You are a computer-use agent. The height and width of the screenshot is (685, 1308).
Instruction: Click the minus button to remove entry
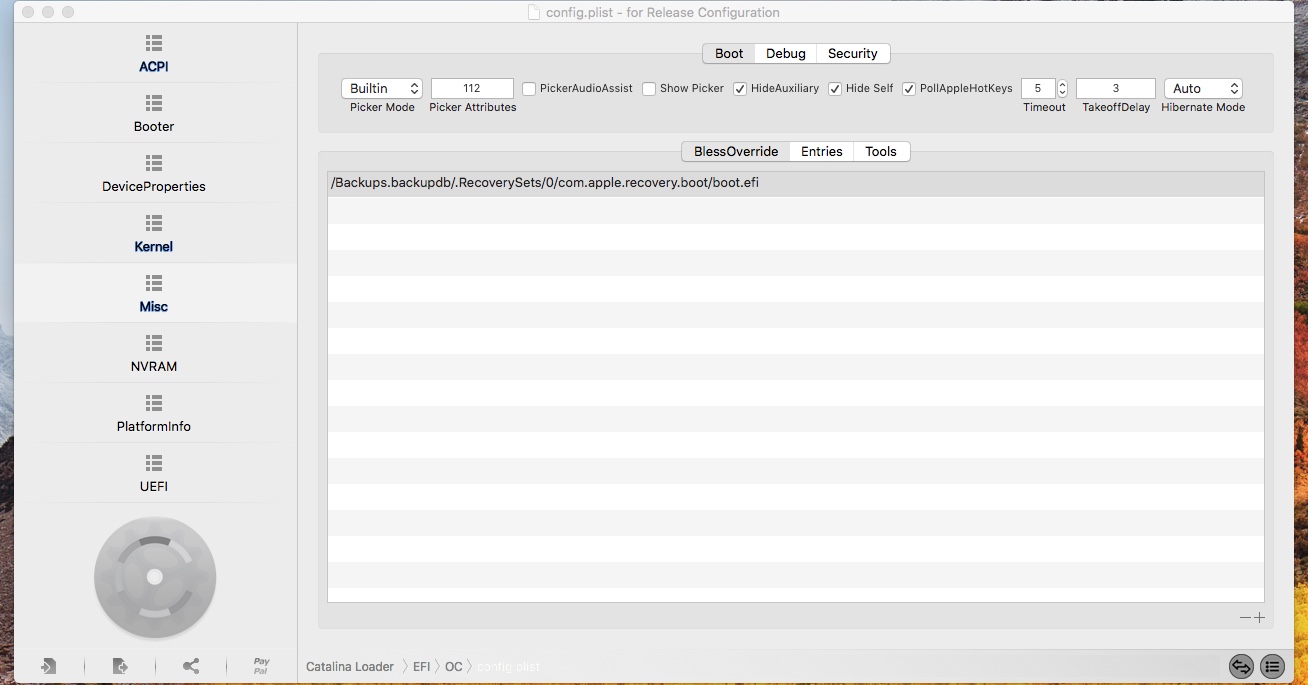(x=1245, y=618)
